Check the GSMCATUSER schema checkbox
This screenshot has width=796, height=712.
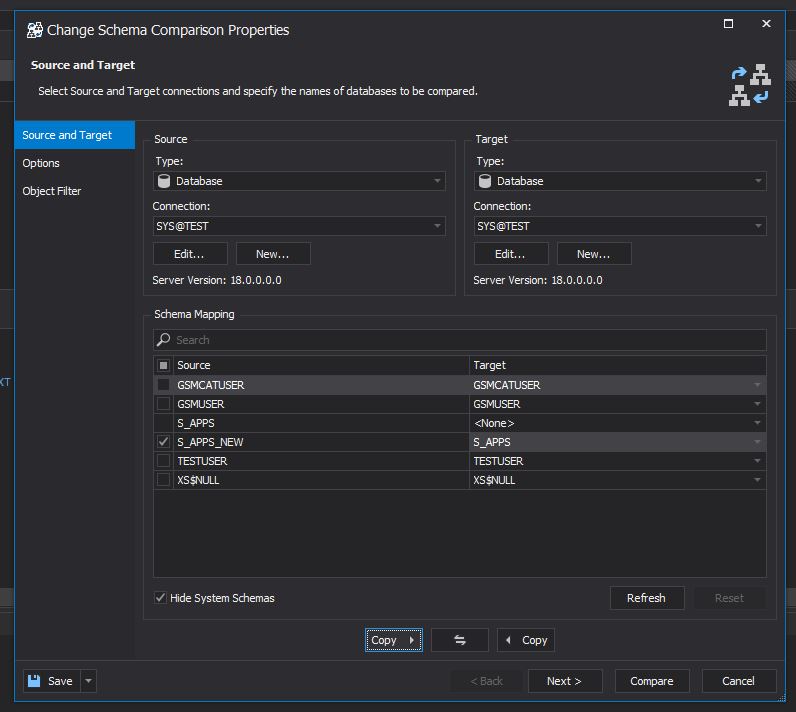click(x=164, y=385)
